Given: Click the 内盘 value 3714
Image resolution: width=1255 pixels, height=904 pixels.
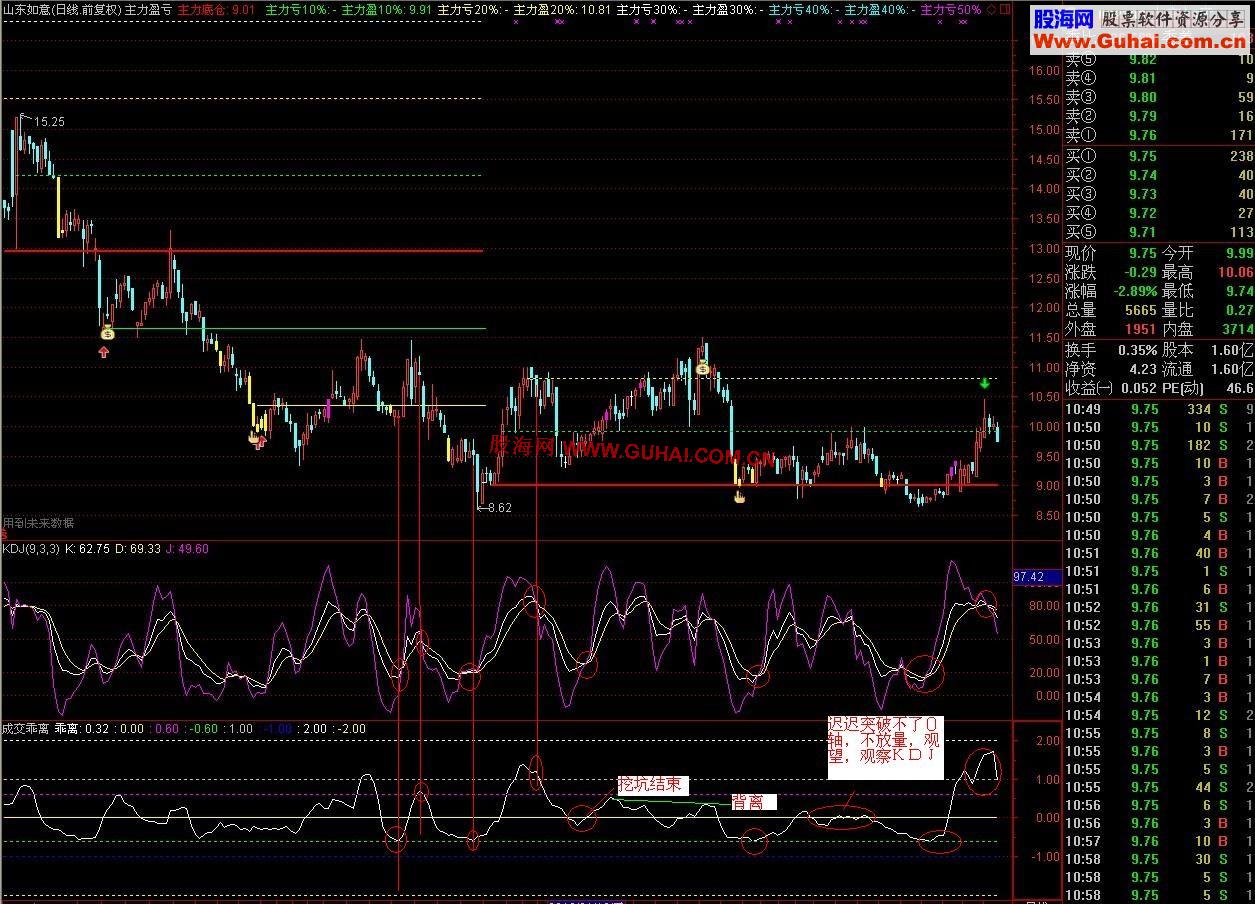Looking at the screenshot, I should pyautogui.click(x=1236, y=329).
